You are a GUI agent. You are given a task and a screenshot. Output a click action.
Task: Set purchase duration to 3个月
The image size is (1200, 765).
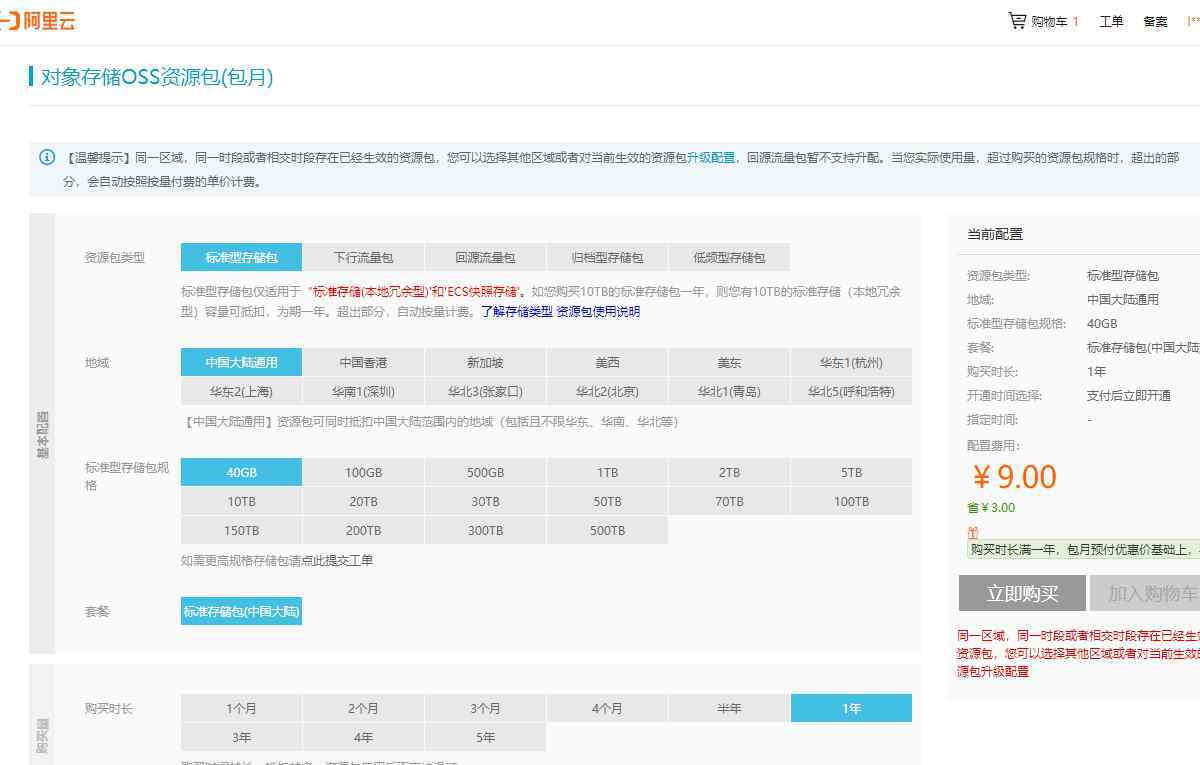[x=485, y=708]
